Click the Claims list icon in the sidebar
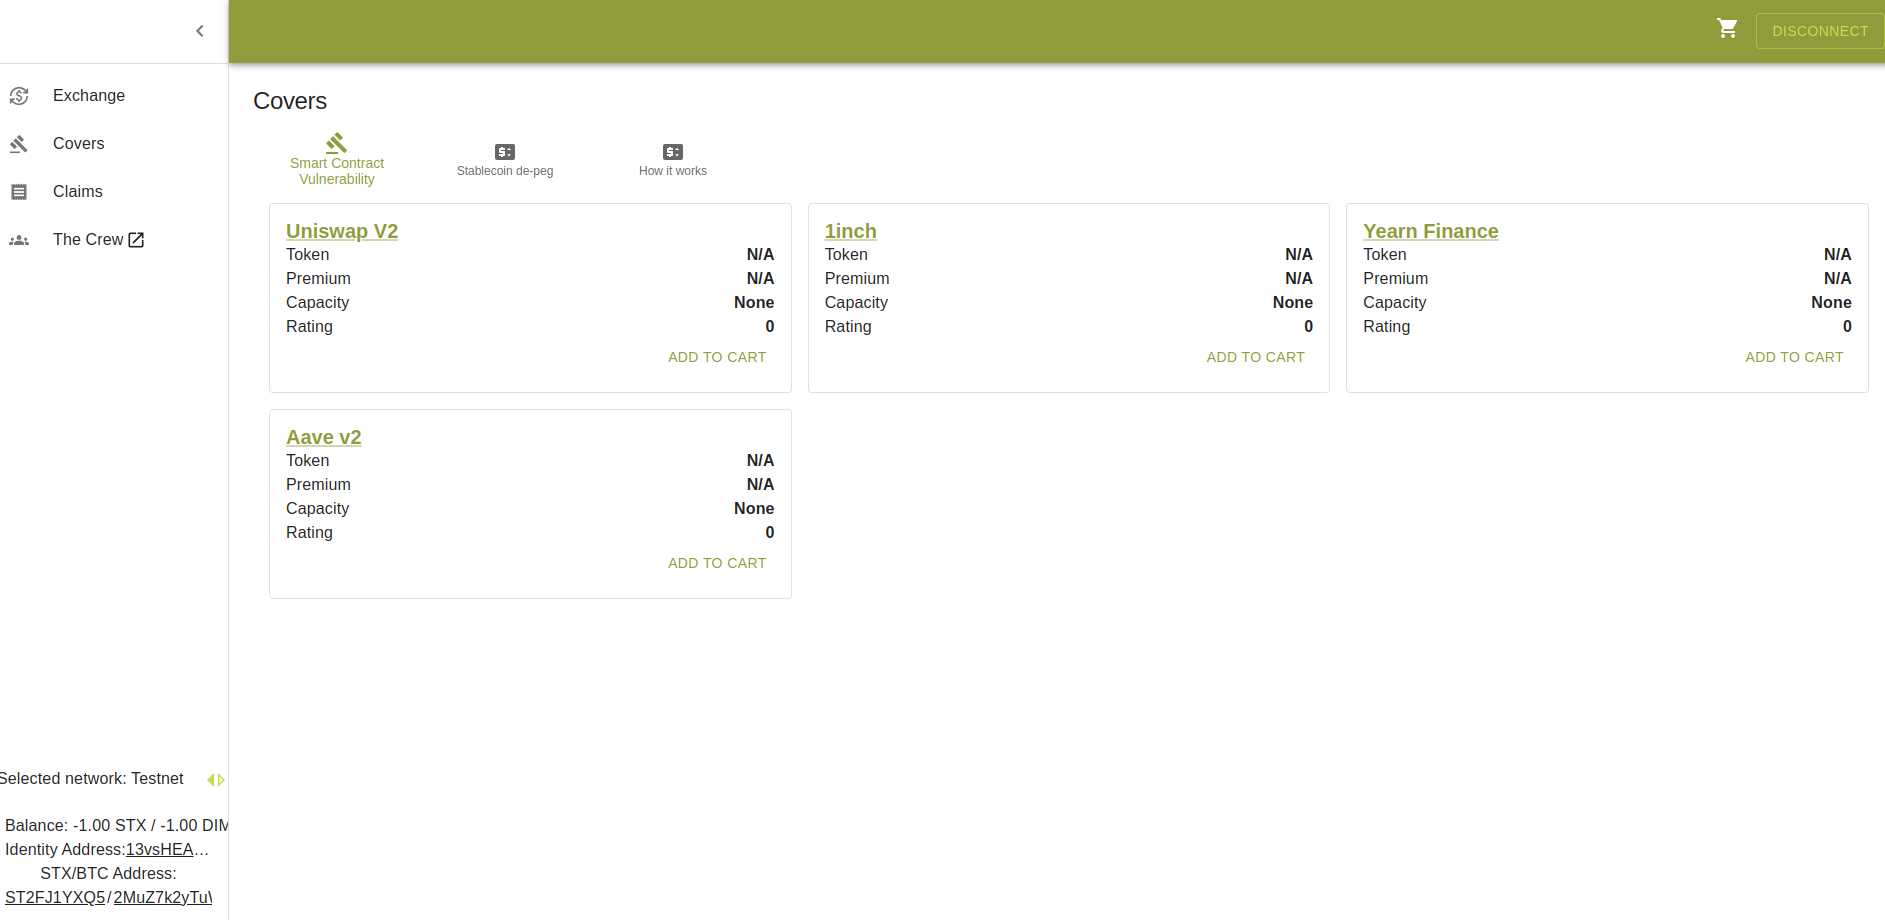This screenshot has height=920, width=1885. click(19, 192)
